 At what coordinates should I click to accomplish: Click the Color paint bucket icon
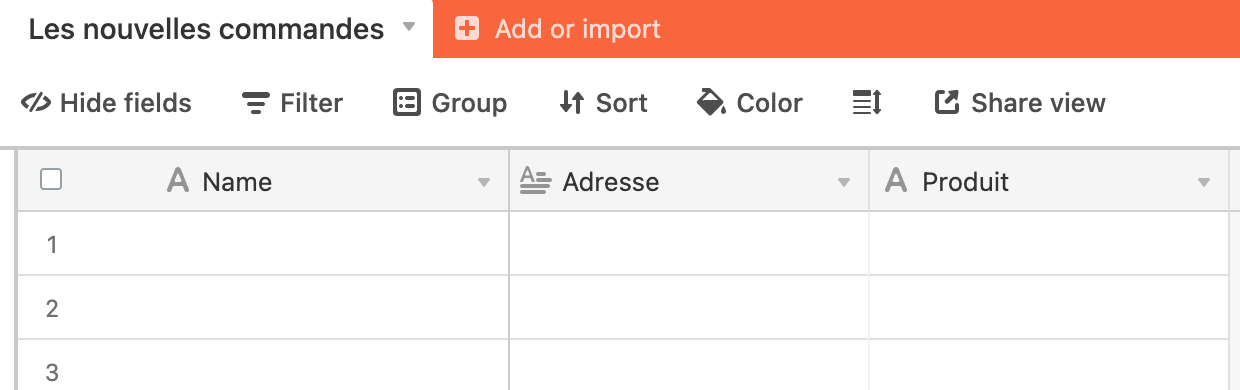pos(711,103)
